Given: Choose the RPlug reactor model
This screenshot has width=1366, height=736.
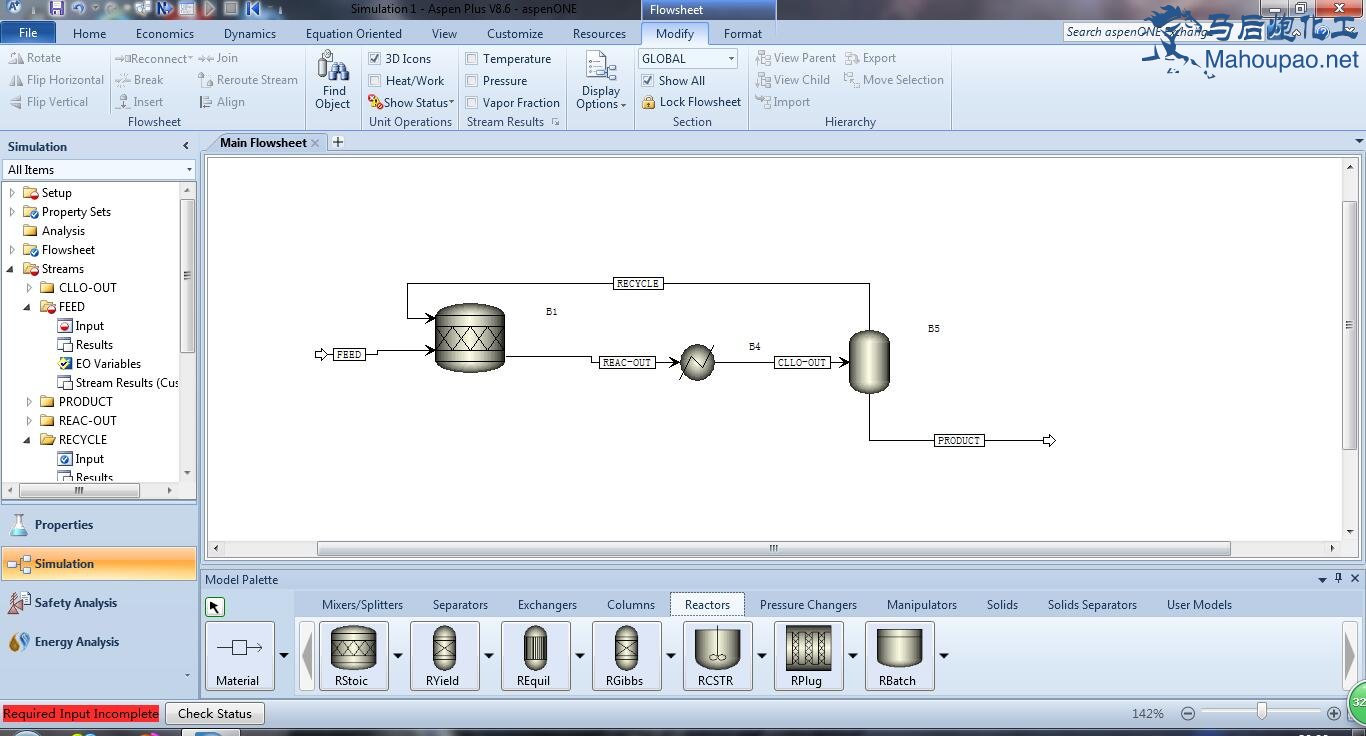Looking at the screenshot, I should click(x=808, y=655).
